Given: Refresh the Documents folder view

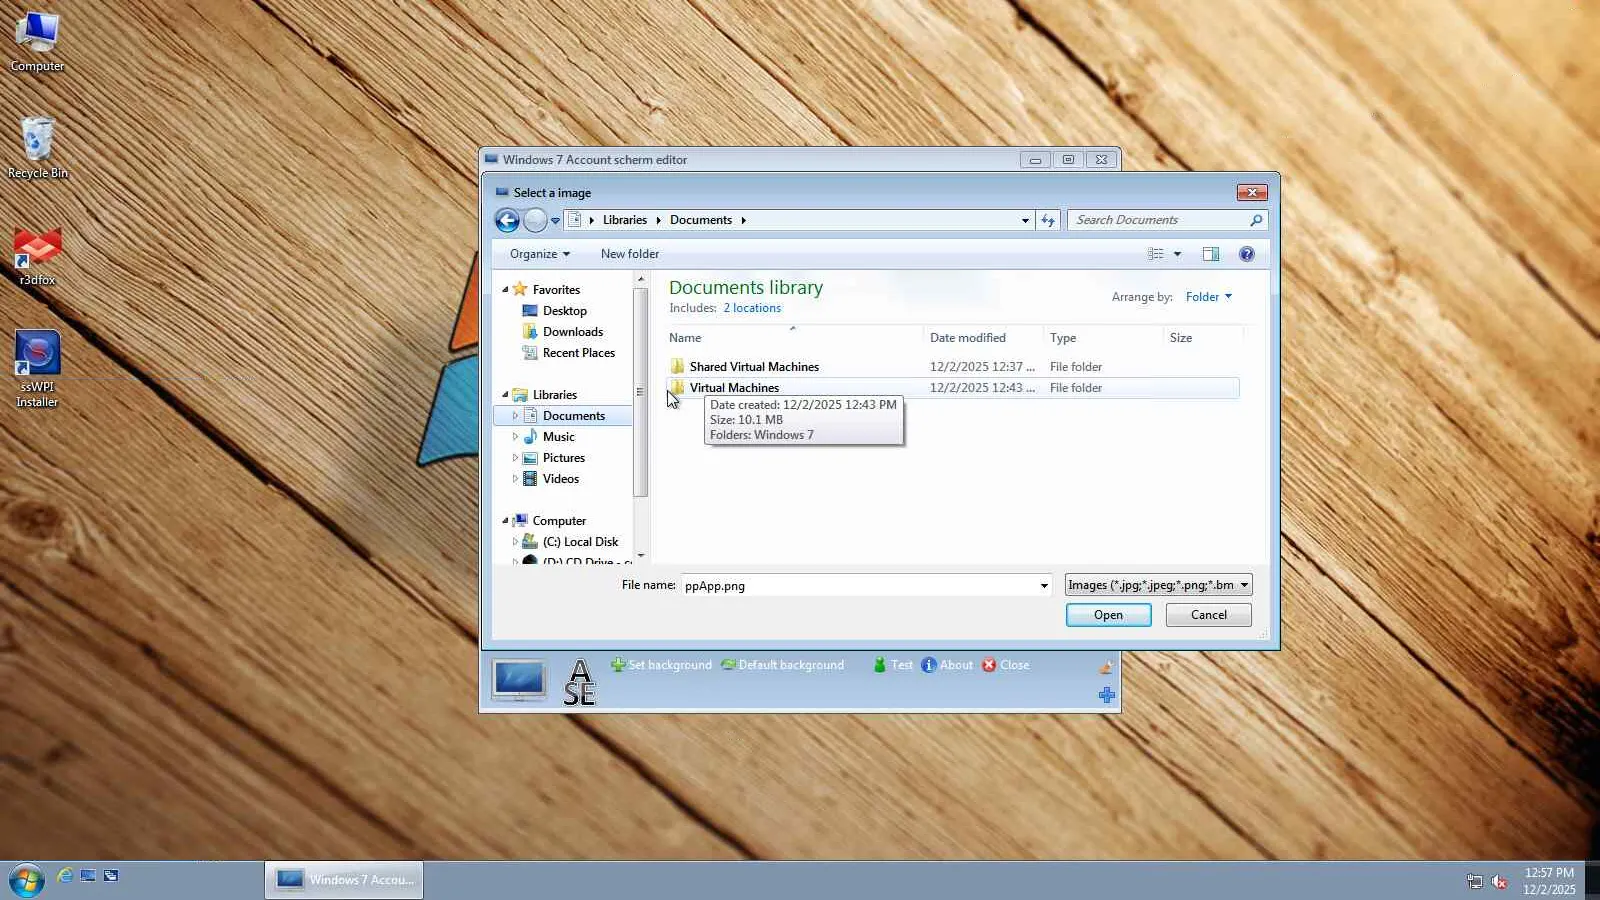Looking at the screenshot, I should (1047, 220).
